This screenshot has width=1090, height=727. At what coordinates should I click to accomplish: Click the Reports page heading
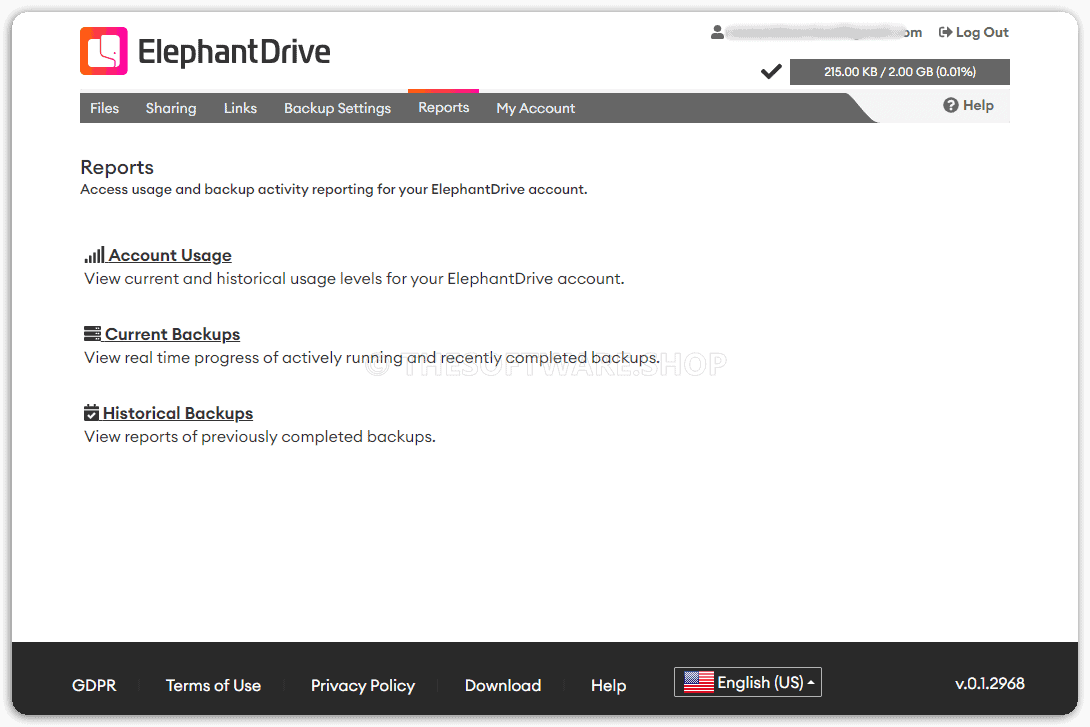(x=117, y=168)
